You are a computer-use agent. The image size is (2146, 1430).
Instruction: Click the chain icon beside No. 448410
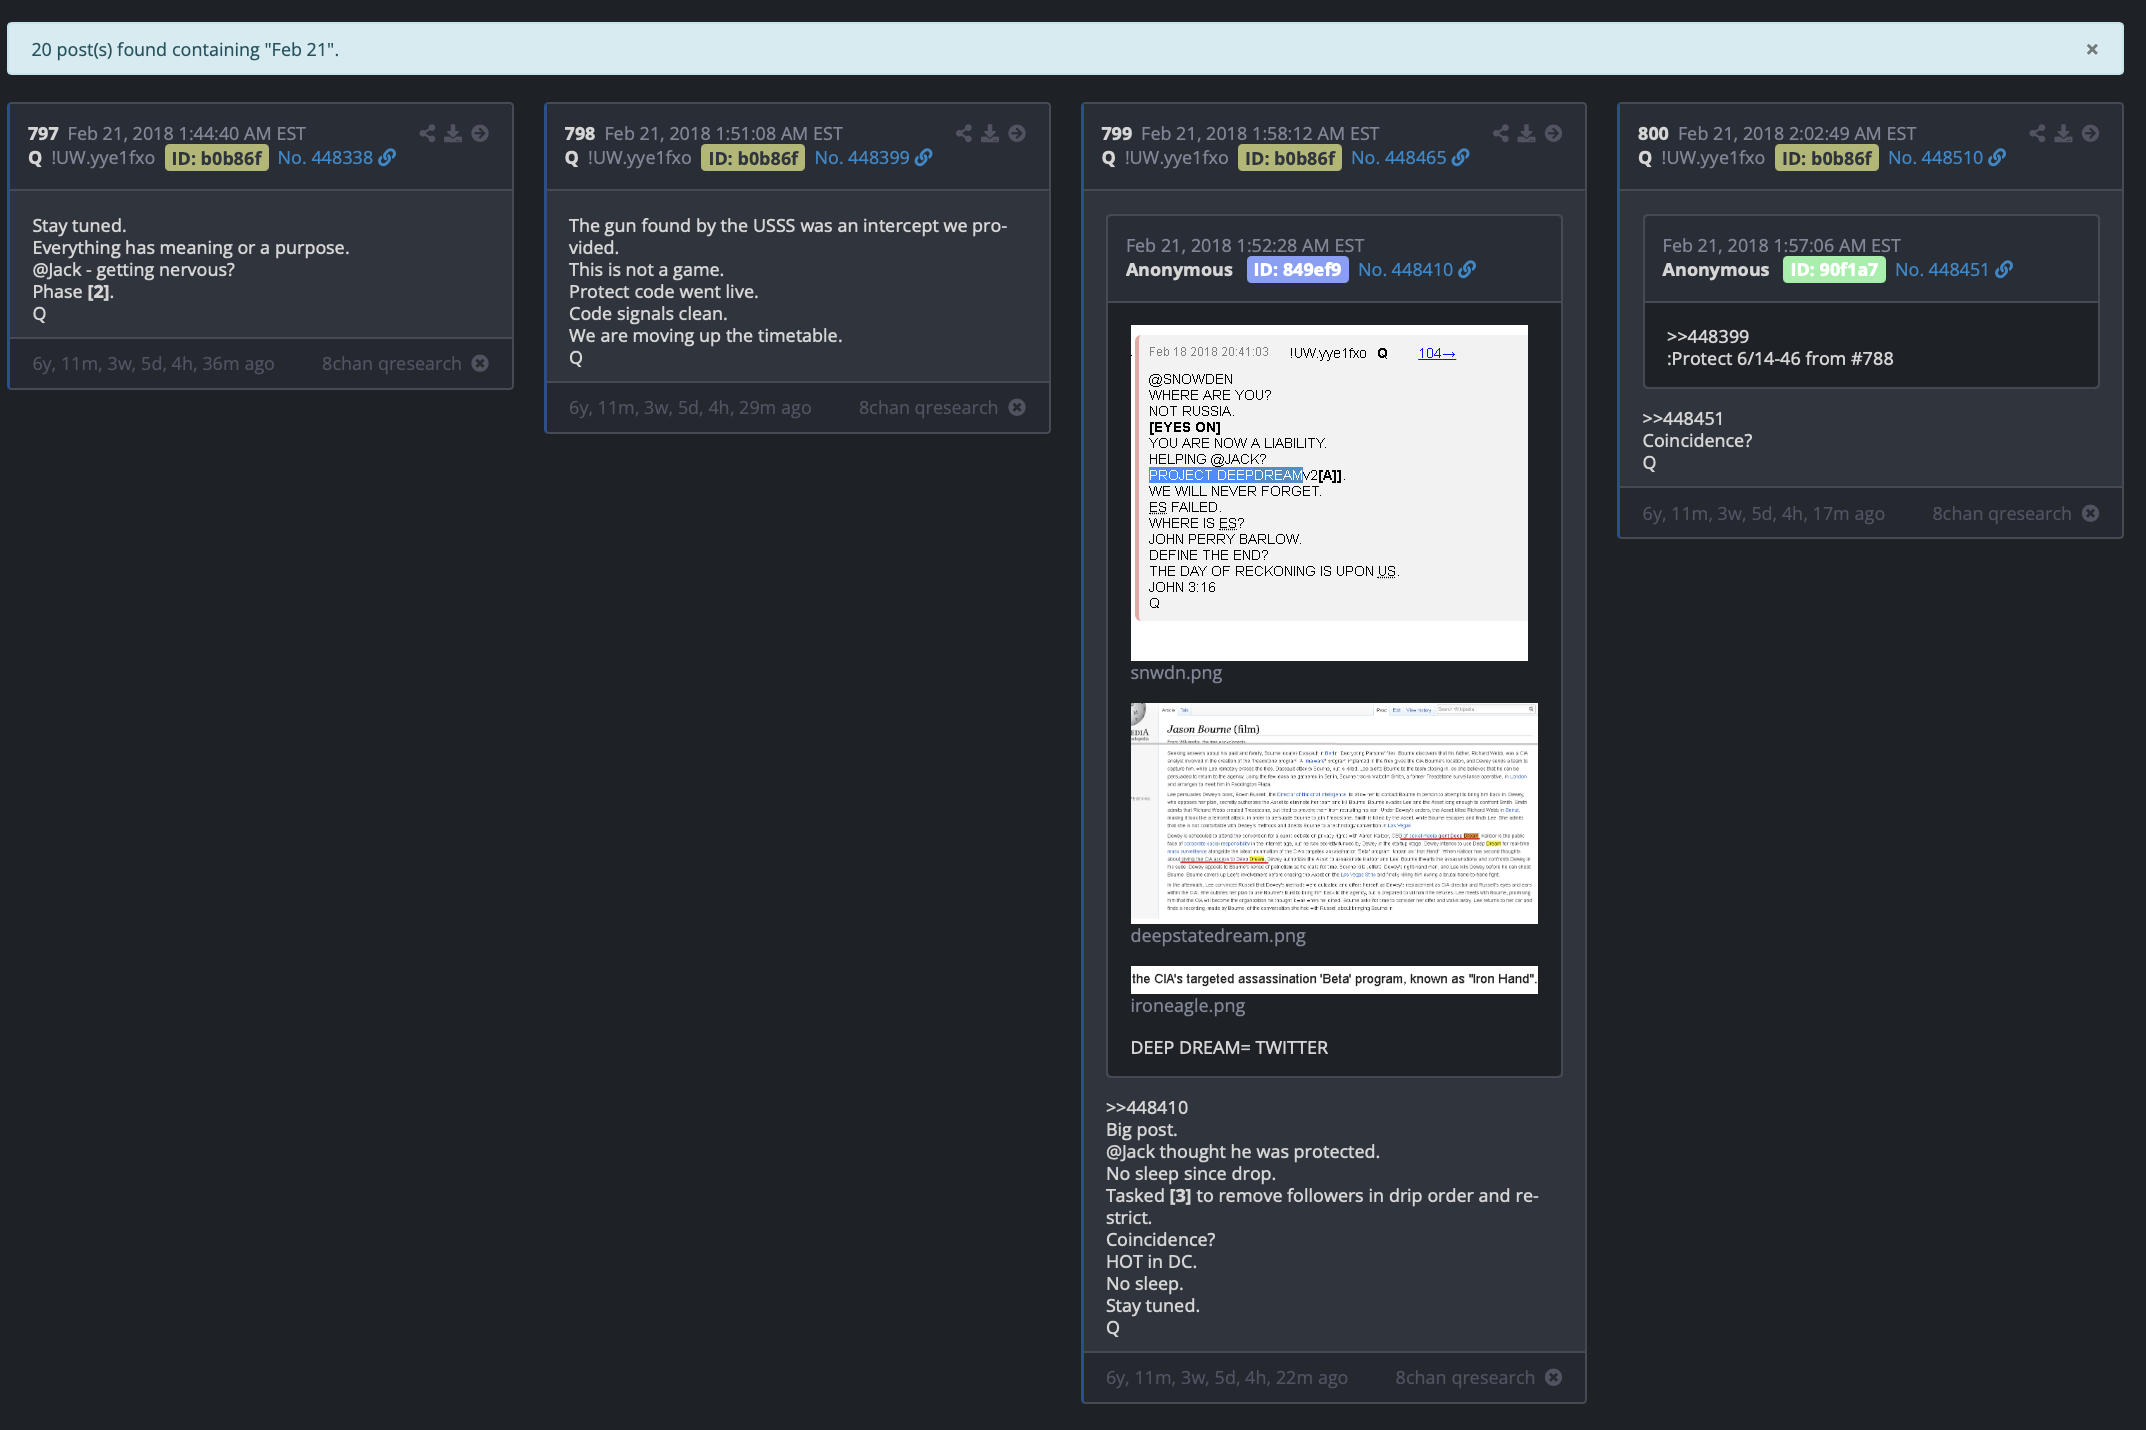point(1467,270)
